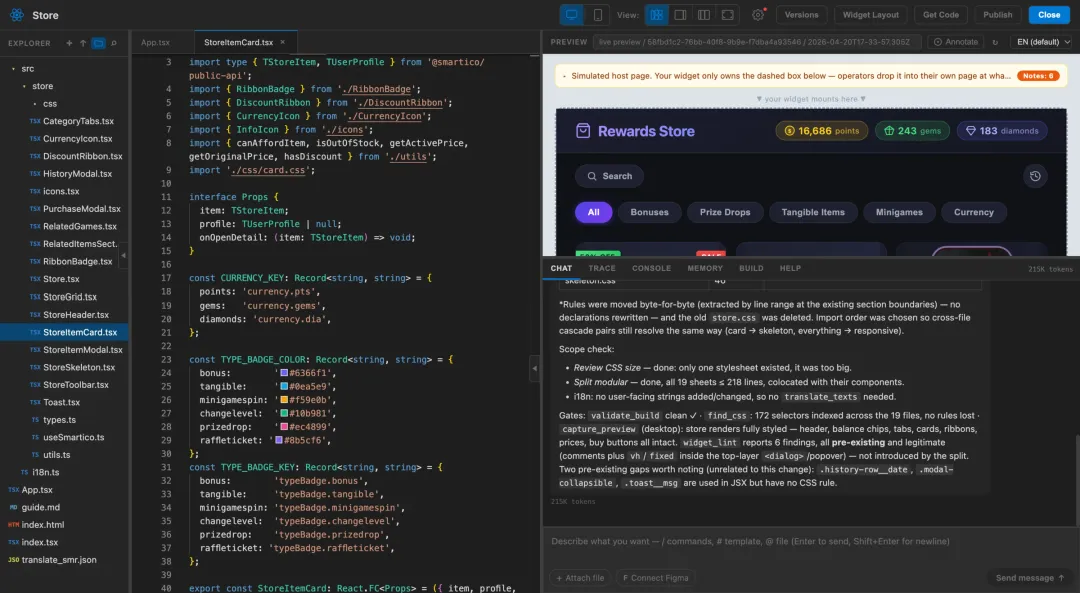
Task: Select the All category pill
Action: [593, 212]
